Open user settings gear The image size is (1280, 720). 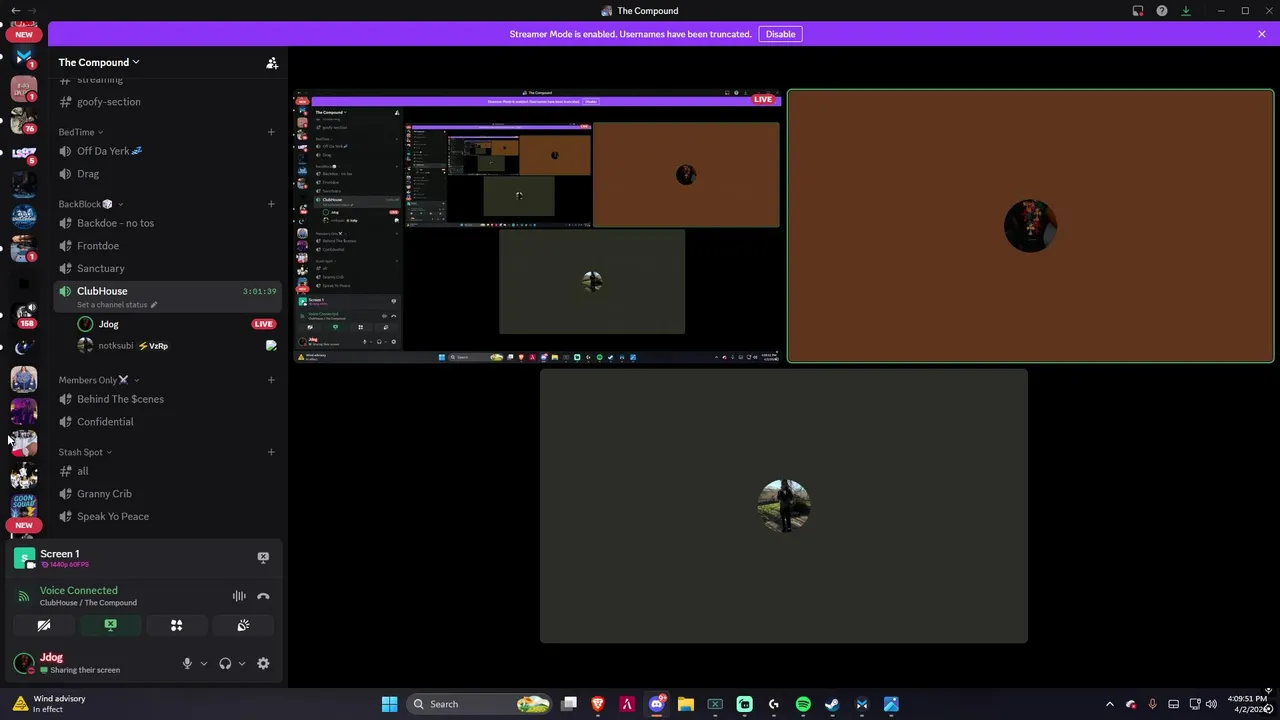(x=263, y=663)
